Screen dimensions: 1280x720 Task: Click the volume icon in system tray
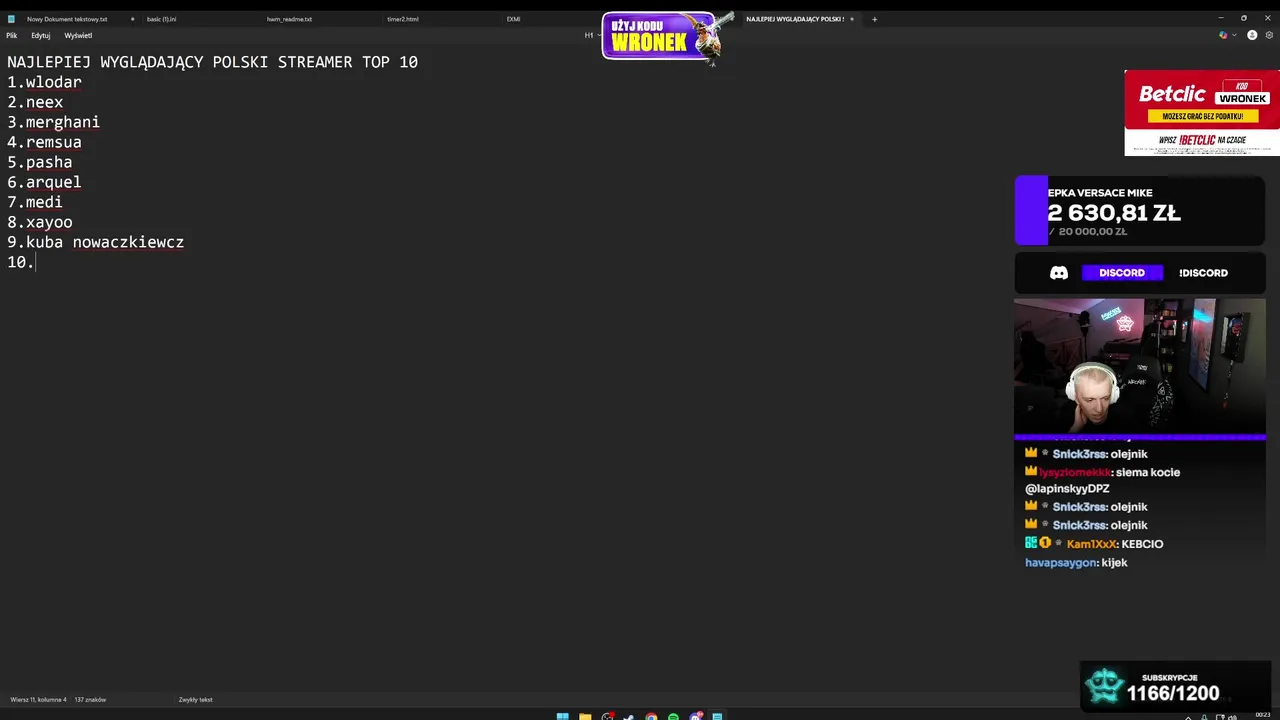point(1232,717)
